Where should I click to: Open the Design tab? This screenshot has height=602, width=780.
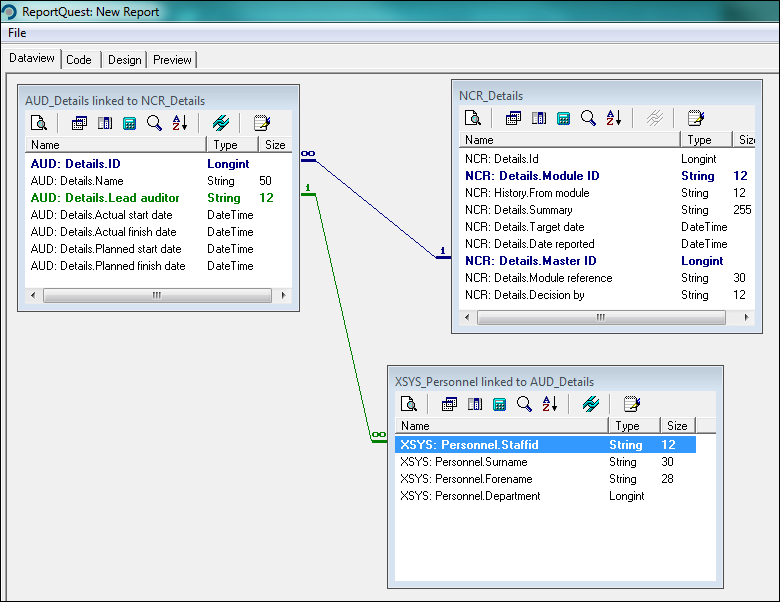point(125,60)
